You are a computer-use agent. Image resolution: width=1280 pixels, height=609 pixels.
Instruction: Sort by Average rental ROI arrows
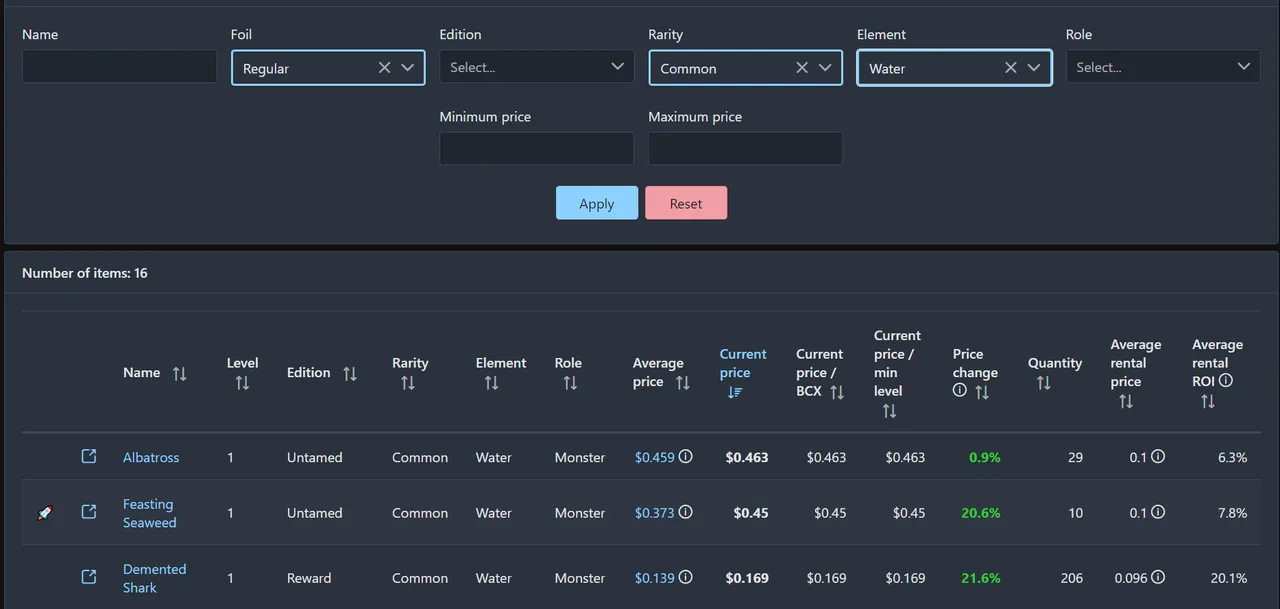click(1208, 401)
